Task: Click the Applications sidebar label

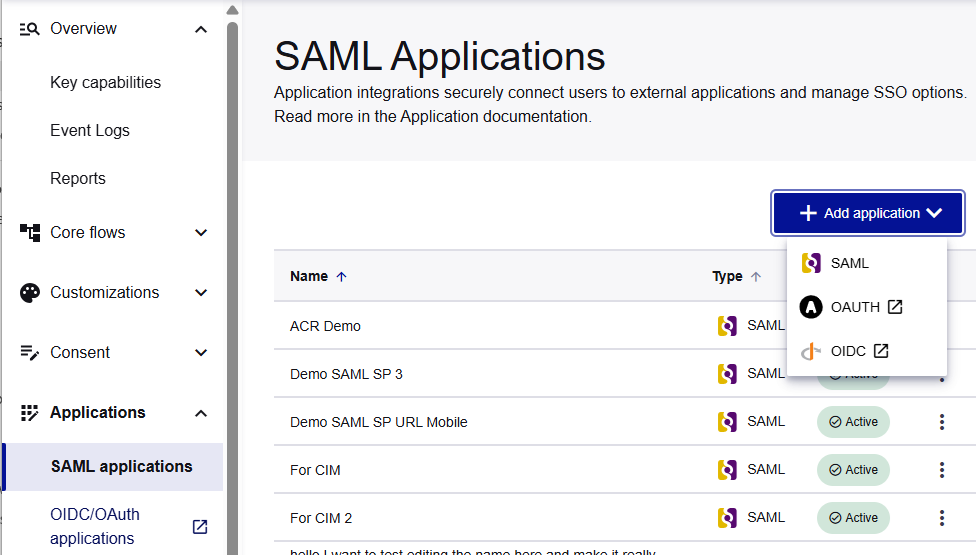Action: (98, 413)
